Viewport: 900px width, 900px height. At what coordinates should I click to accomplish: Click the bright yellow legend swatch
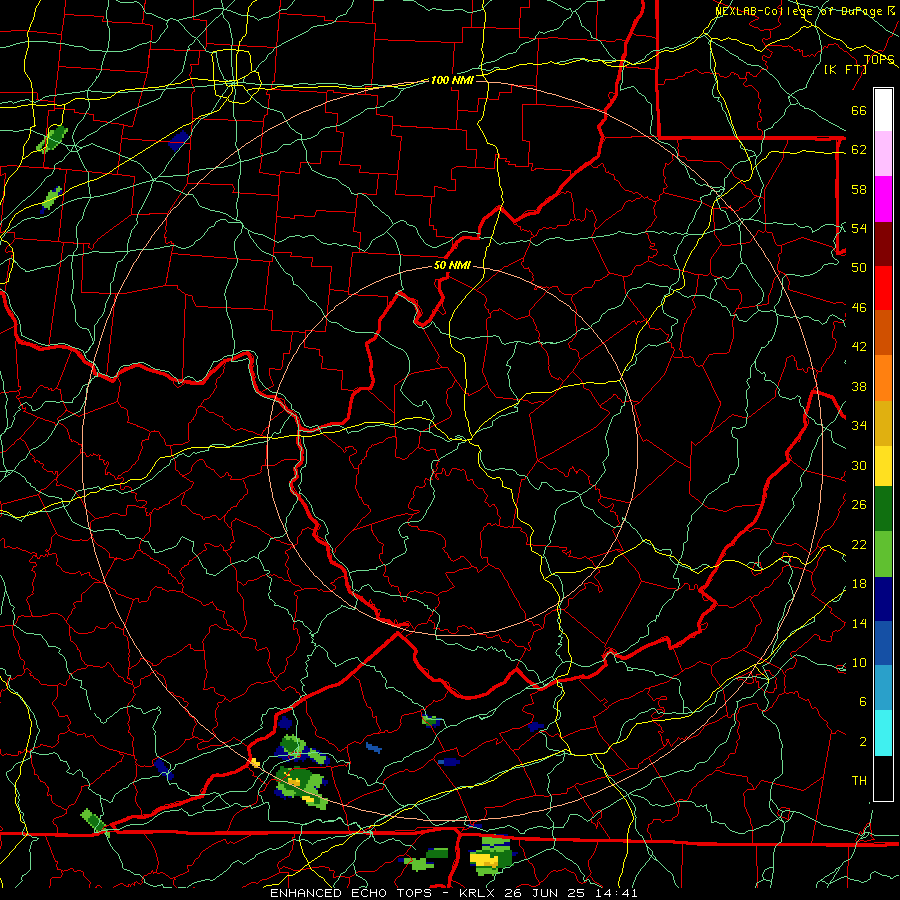883,466
